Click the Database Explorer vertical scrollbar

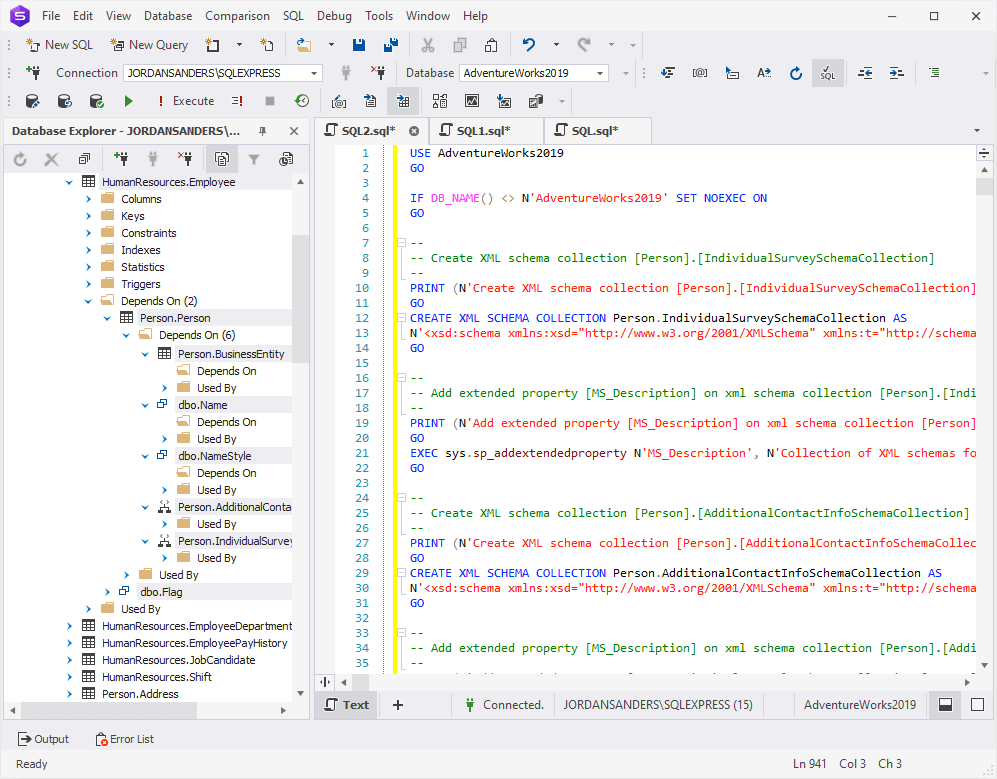300,299
